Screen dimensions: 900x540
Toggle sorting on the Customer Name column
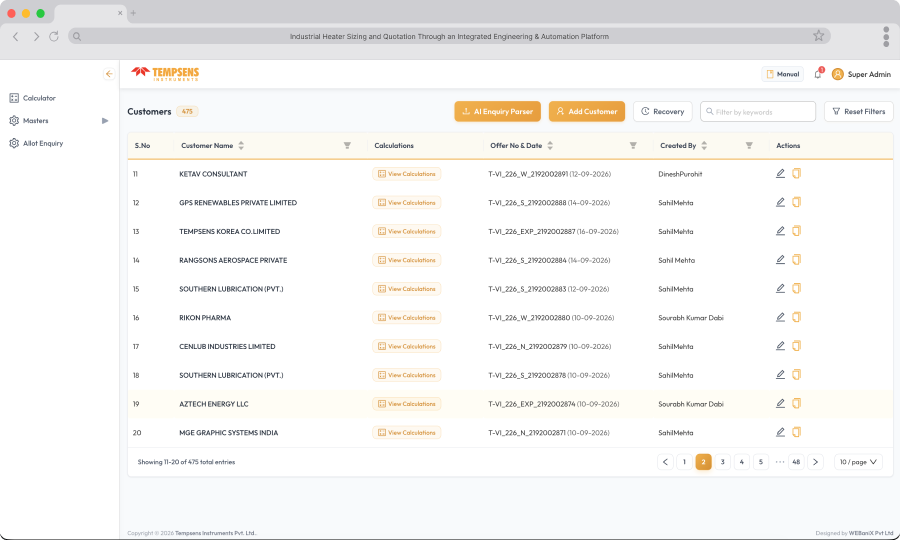(241, 146)
